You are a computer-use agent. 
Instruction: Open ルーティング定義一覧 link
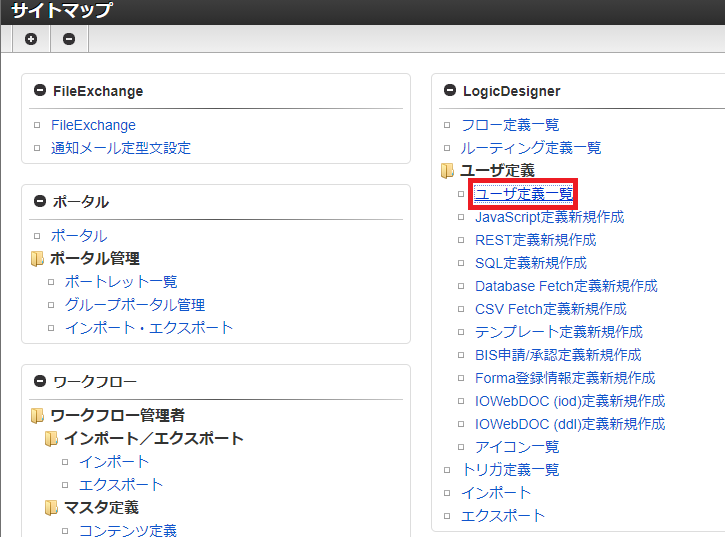click(531, 148)
